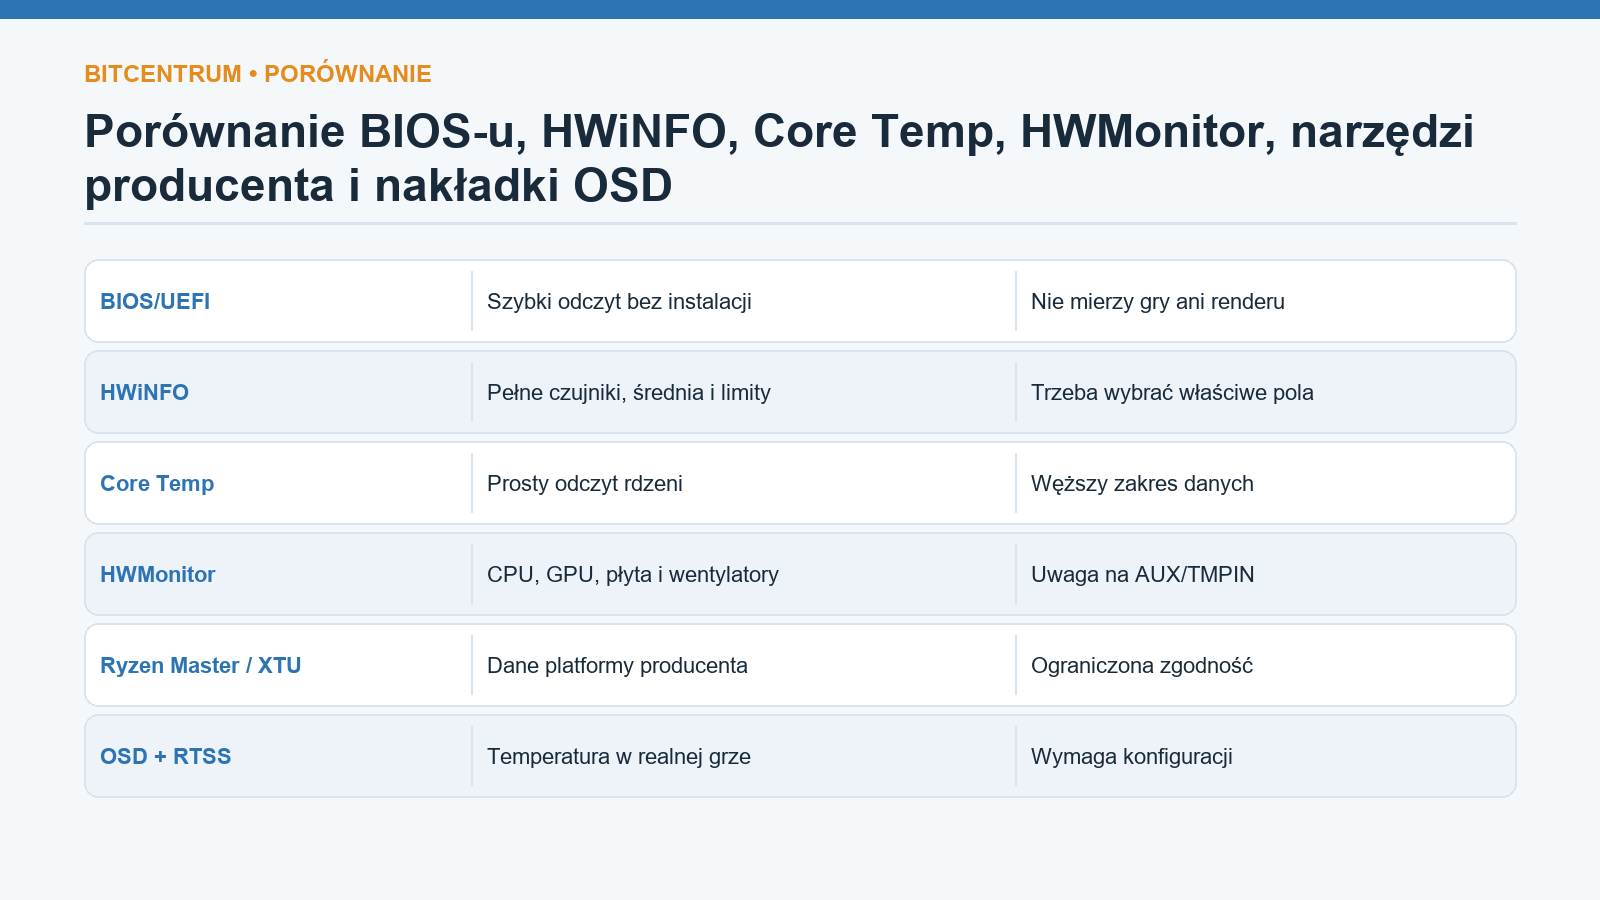Click 'Temperatura w realnej grze' cell
The width and height of the screenshot is (1600, 900).
pos(619,757)
